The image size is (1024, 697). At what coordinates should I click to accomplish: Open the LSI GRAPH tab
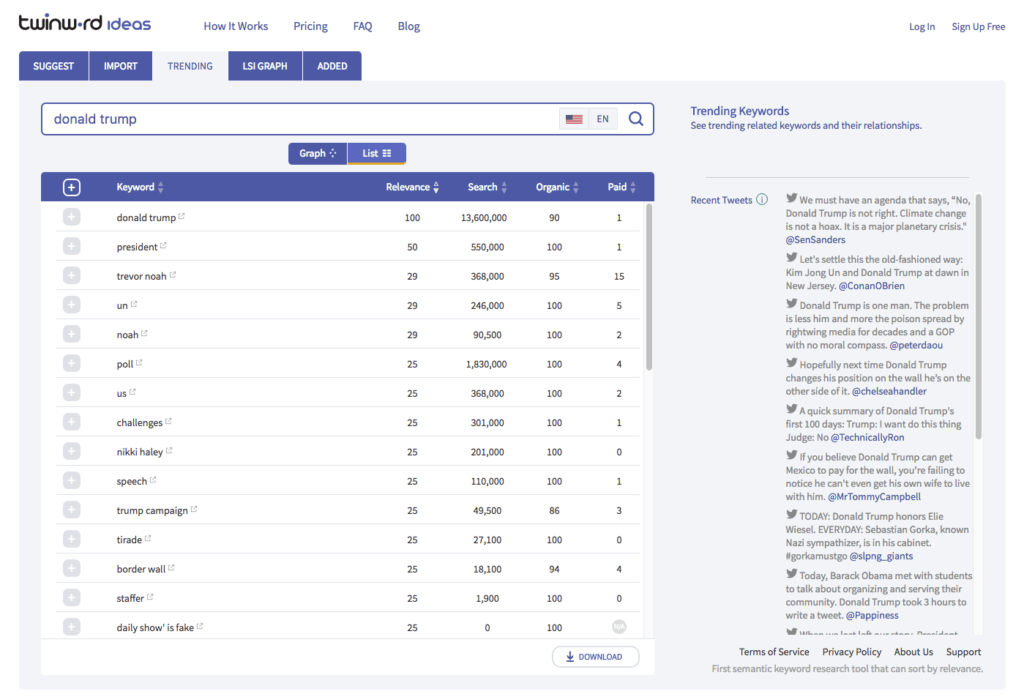tap(265, 66)
